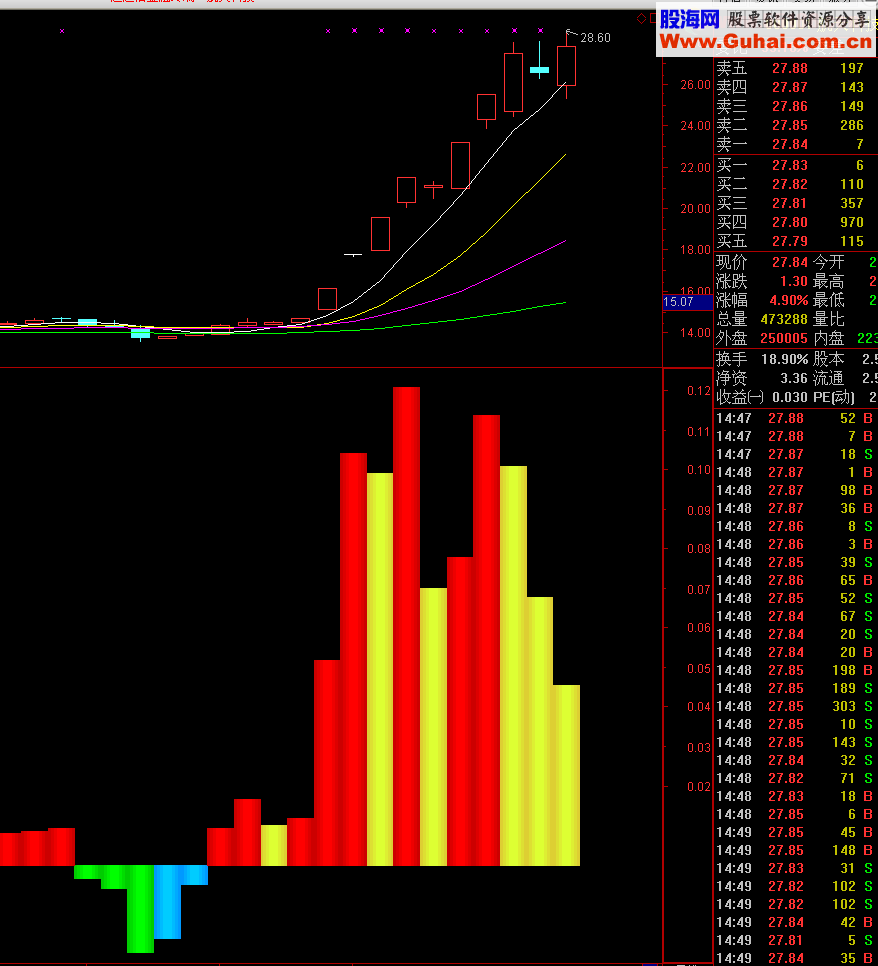Click the 最低 label

pos(829,301)
